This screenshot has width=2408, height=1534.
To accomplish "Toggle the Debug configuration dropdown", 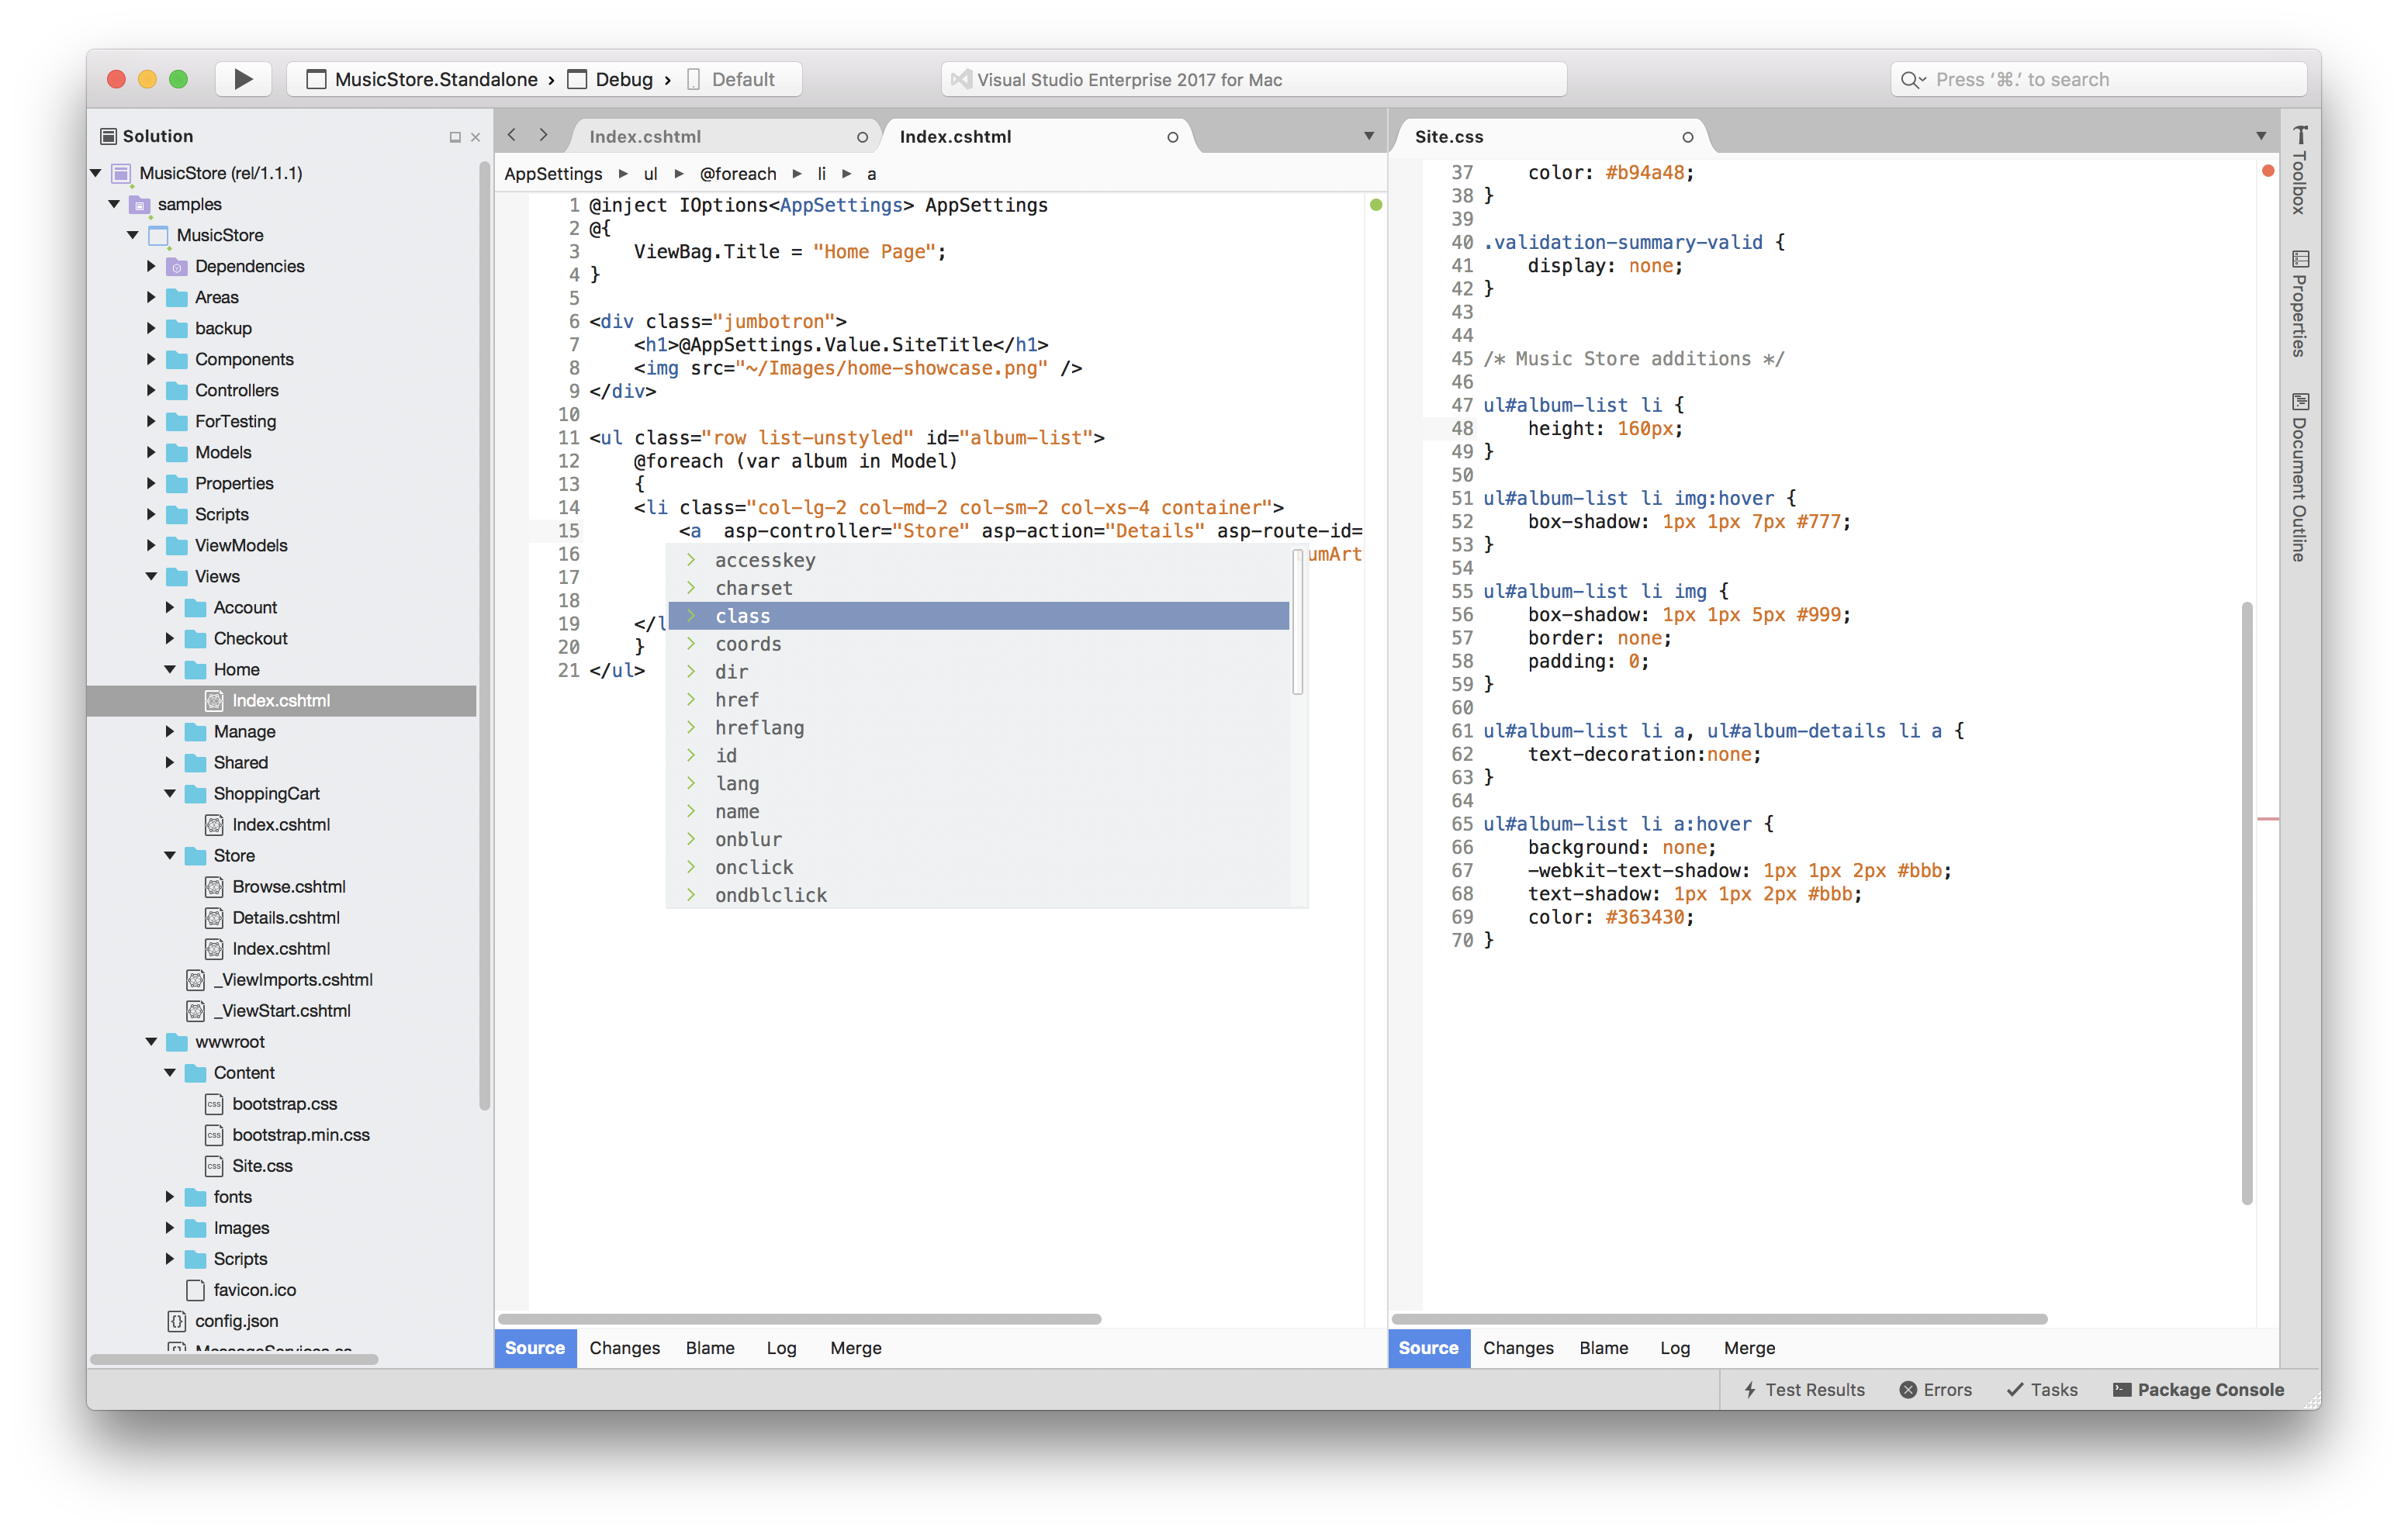I will pyautogui.click(x=628, y=79).
